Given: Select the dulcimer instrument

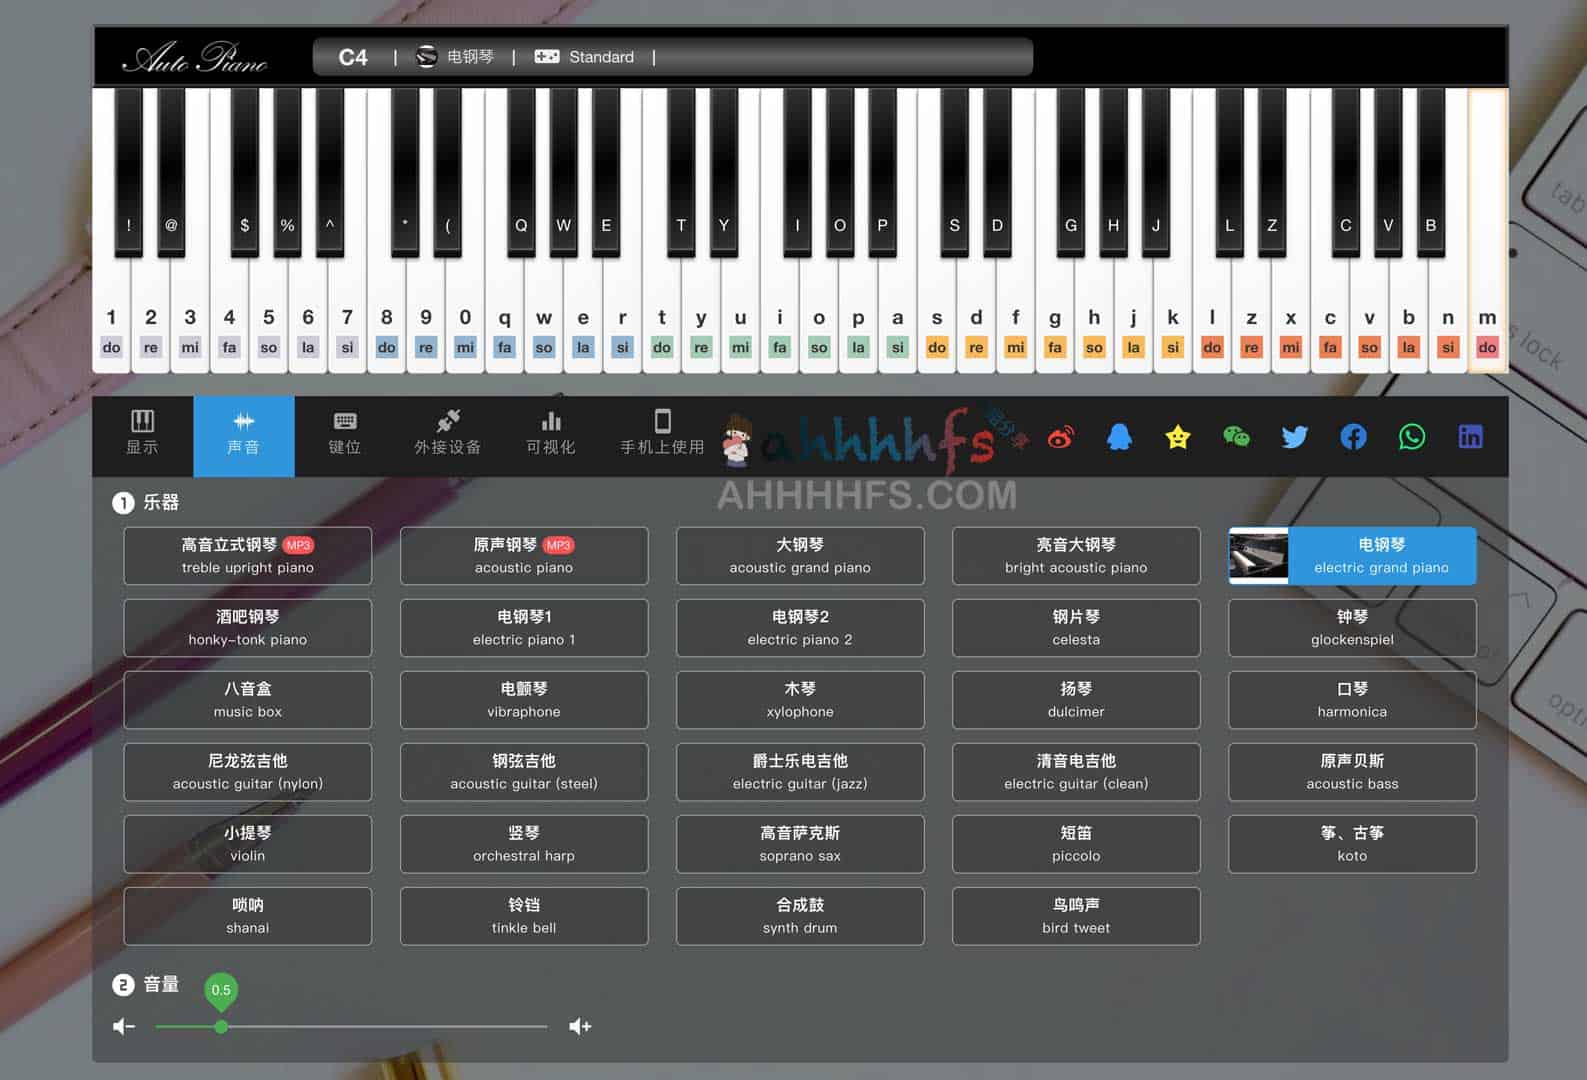Looking at the screenshot, I should (x=1076, y=700).
